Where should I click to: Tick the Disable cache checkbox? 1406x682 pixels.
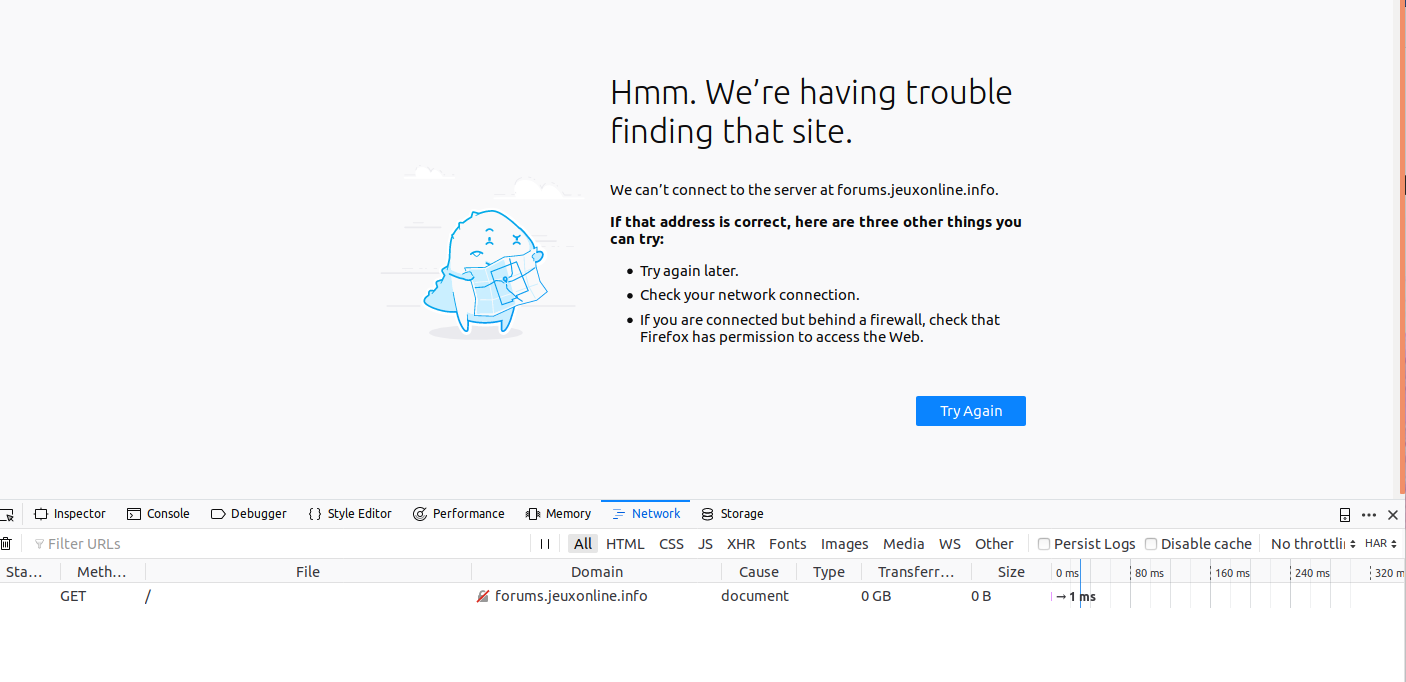tap(1151, 544)
